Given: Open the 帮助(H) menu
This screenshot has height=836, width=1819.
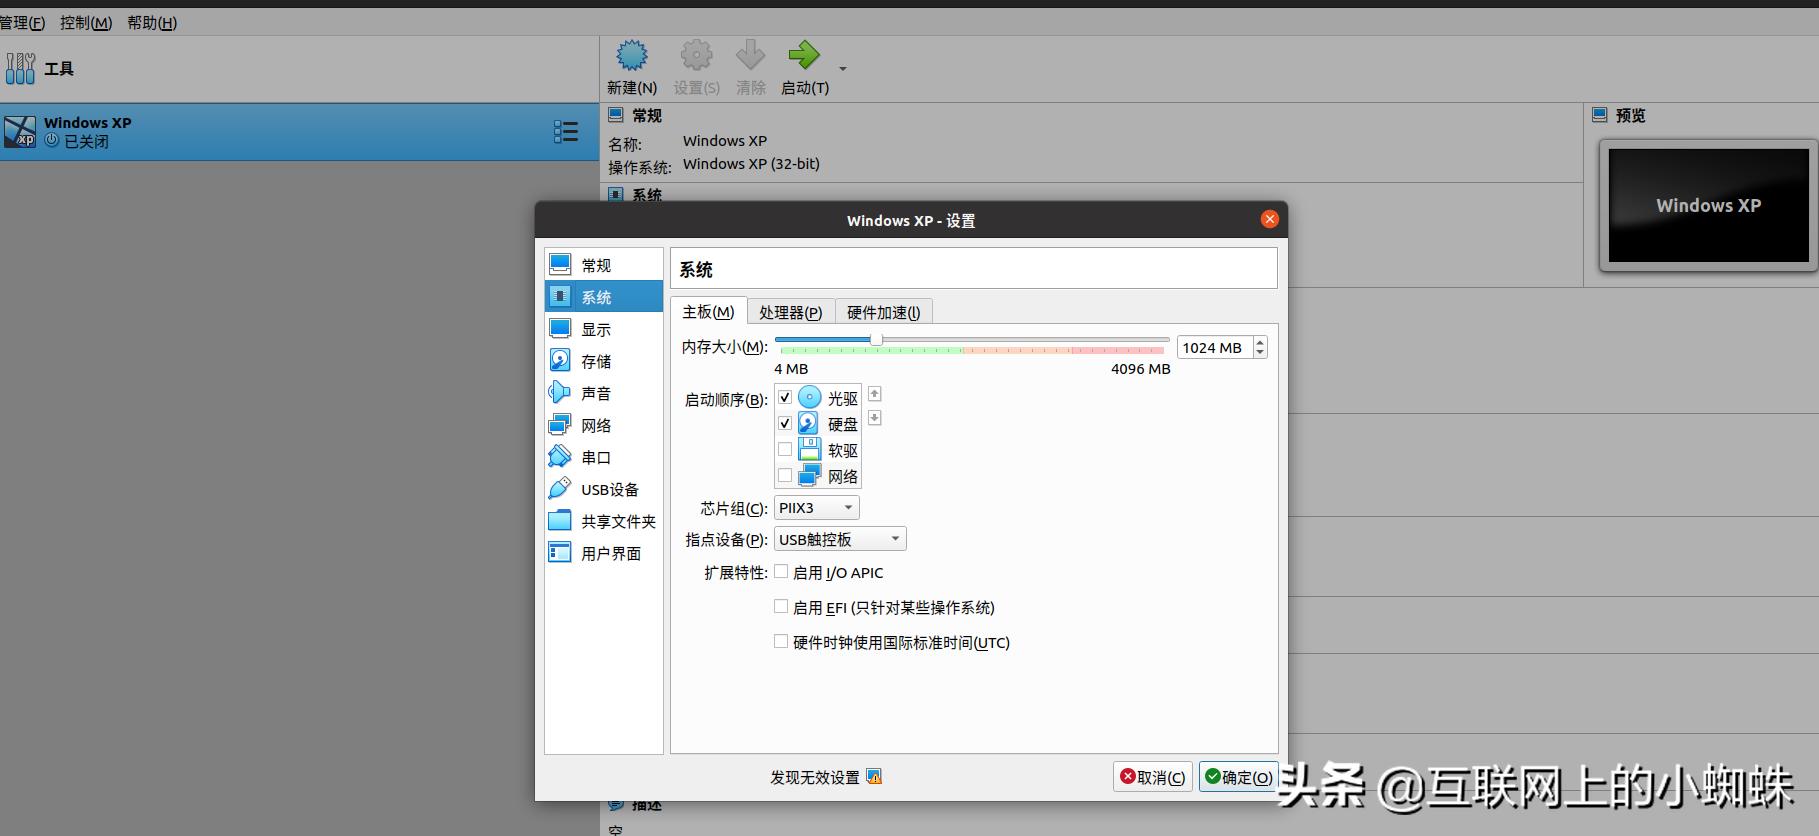Looking at the screenshot, I should click(x=152, y=22).
